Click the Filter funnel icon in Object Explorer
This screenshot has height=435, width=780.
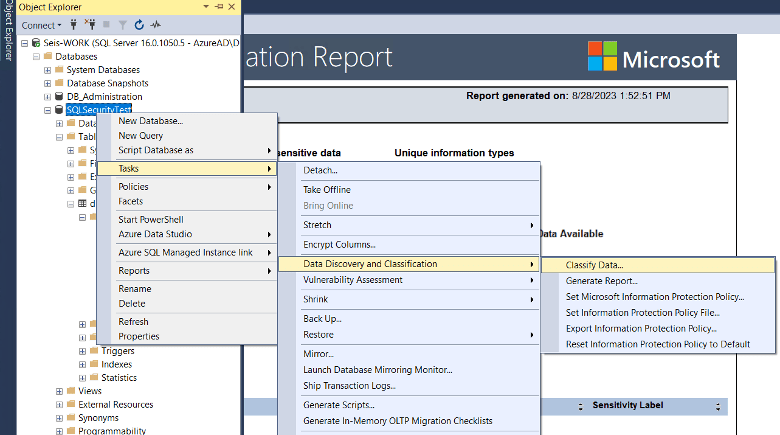click(x=123, y=25)
